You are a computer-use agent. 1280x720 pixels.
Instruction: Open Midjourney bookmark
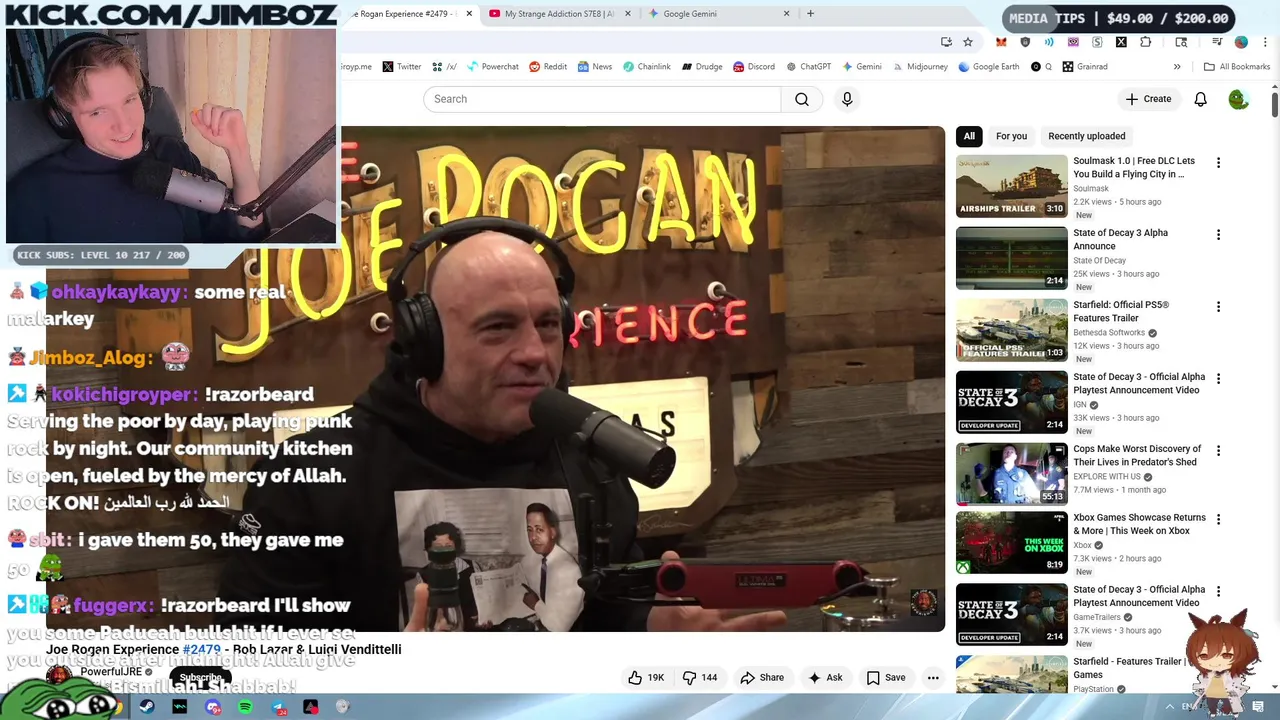pos(919,67)
